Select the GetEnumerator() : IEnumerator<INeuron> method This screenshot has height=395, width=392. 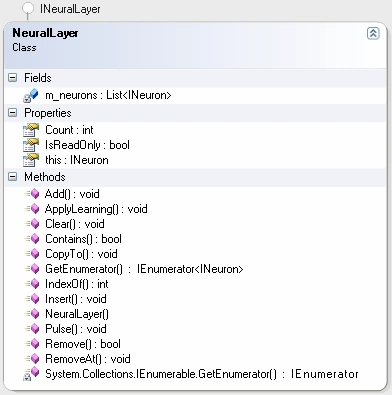pyautogui.click(x=144, y=269)
